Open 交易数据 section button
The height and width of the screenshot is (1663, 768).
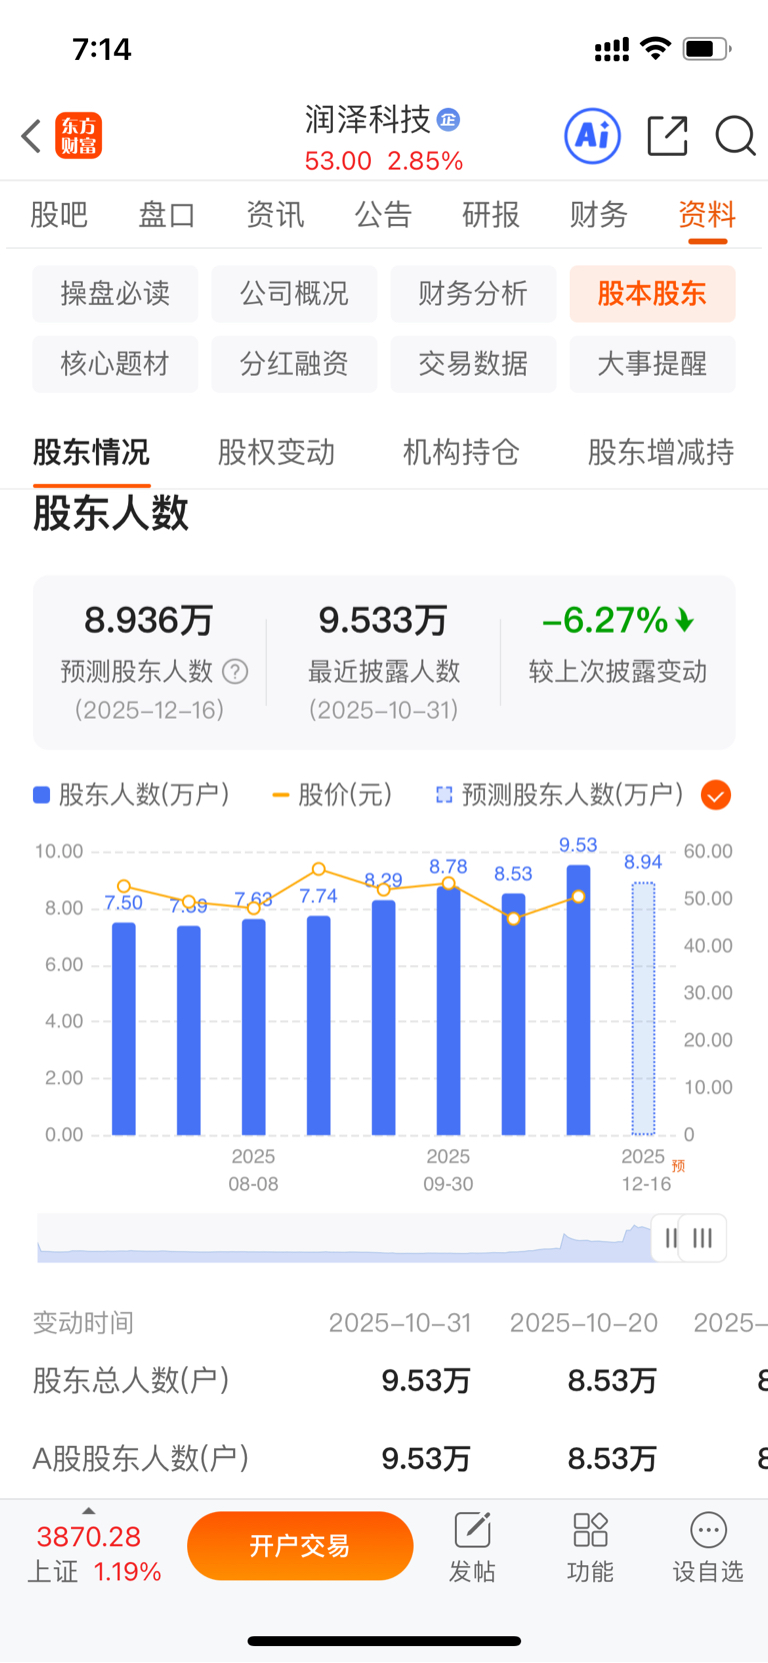pos(473,364)
